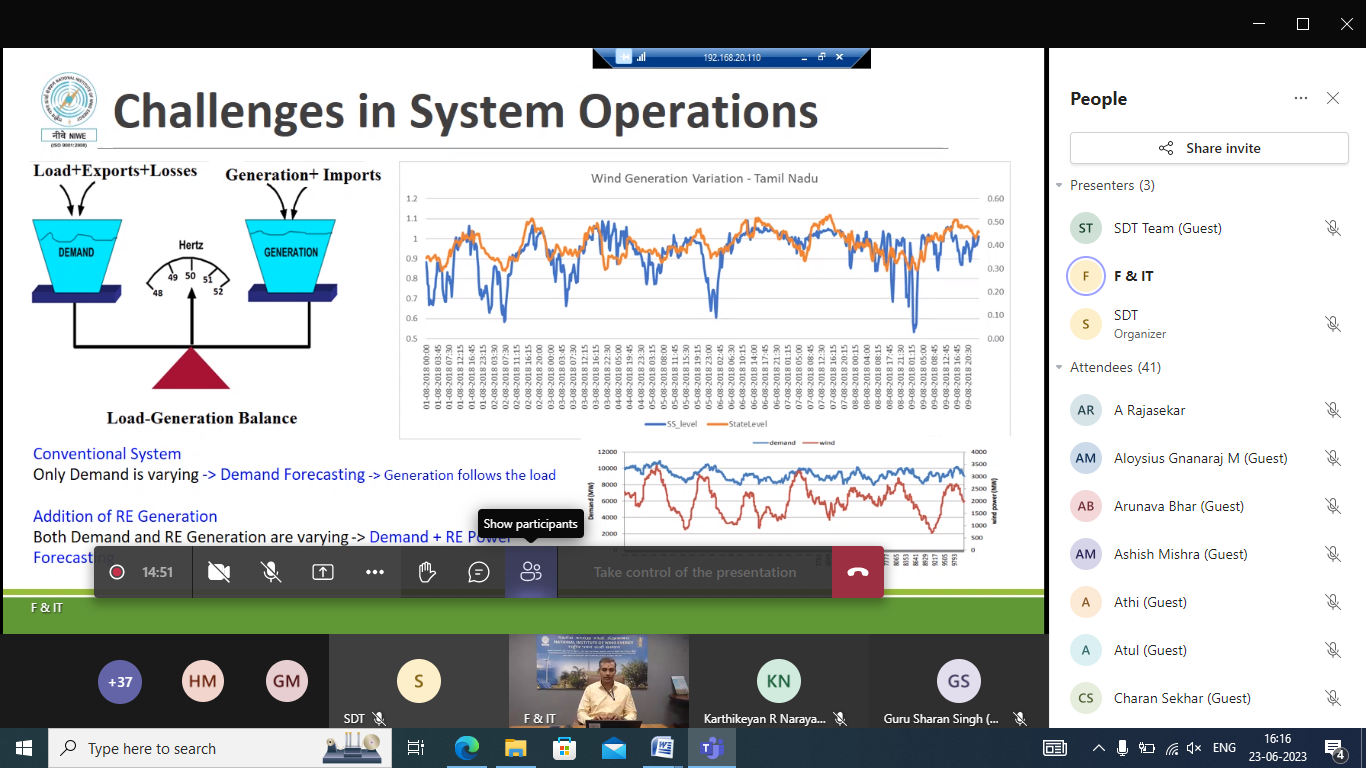Collapse the Attendees (41) section
The height and width of the screenshot is (768, 1366).
(x=1060, y=367)
